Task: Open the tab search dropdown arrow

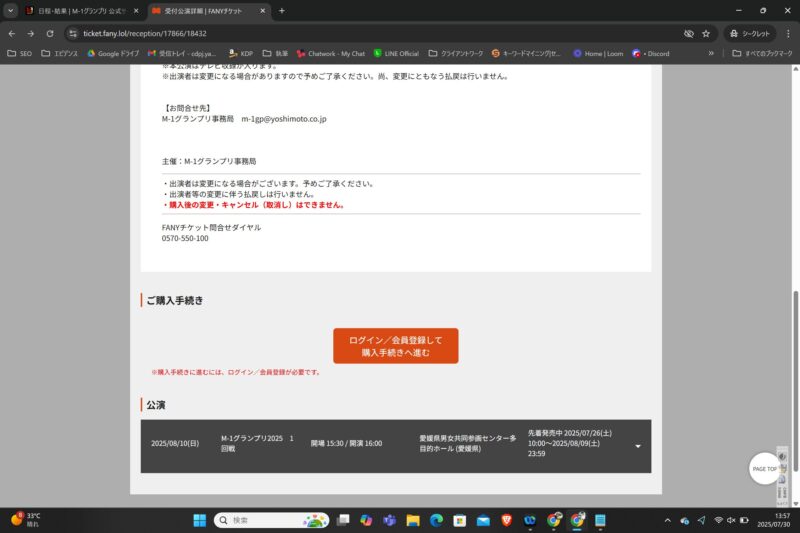Action: coord(10,11)
